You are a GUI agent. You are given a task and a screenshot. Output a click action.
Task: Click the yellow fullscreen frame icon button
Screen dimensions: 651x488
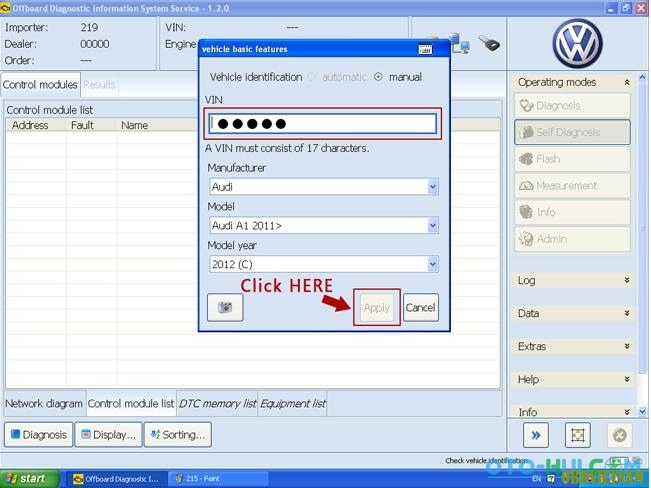click(578, 435)
